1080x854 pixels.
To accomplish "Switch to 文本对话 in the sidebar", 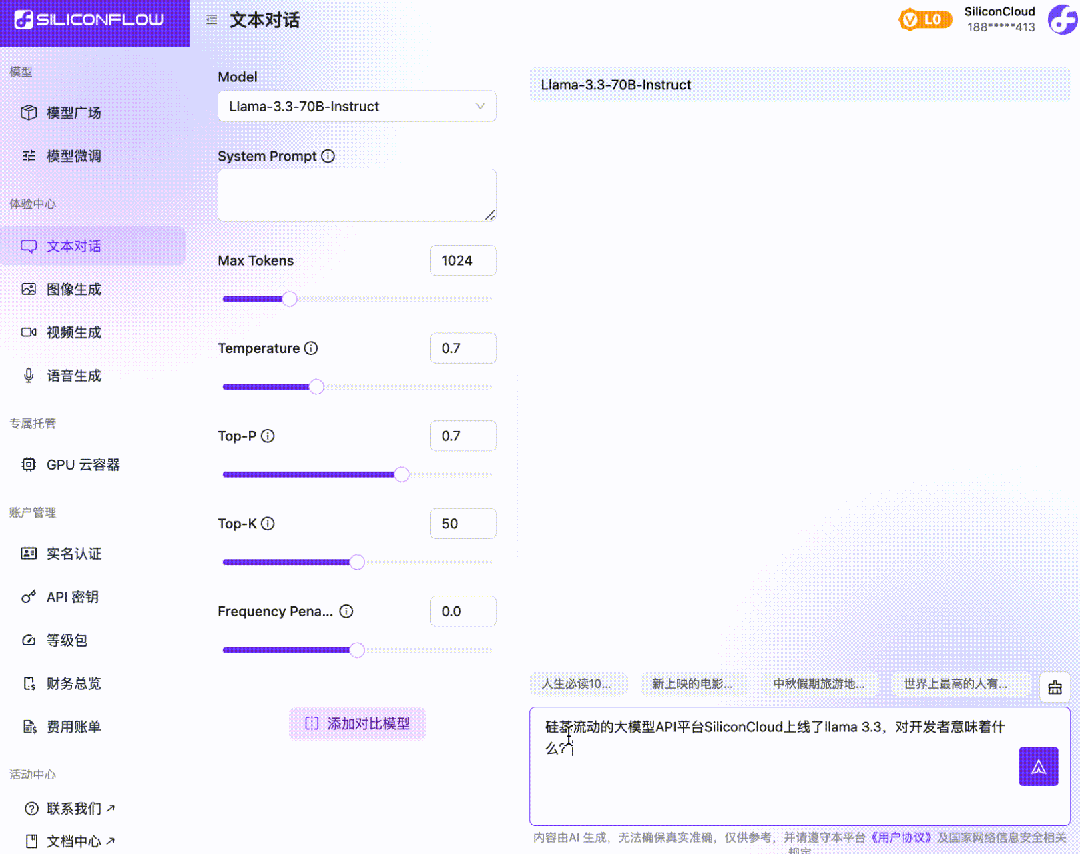I will [x=73, y=245].
